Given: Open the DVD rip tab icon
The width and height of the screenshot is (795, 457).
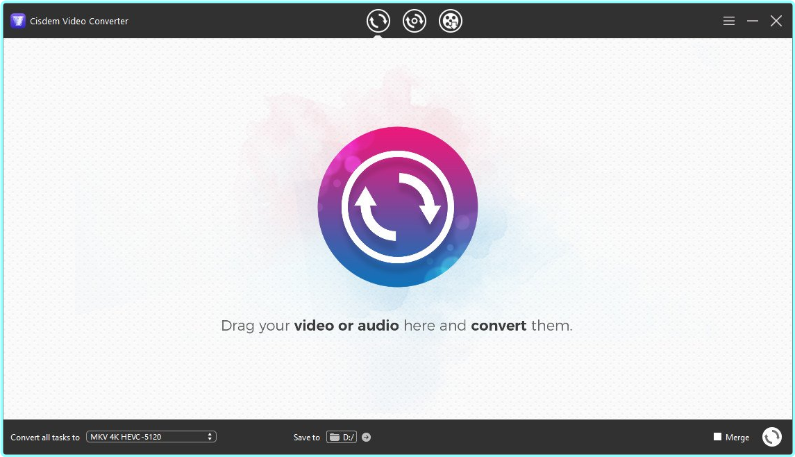Looking at the screenshot, I should [451, 21].
